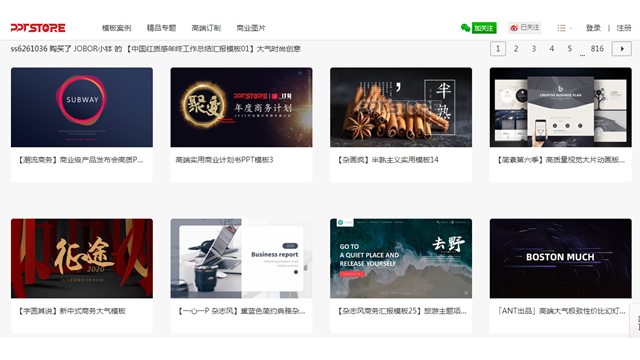Open the BOSTON MUCH template thumbnail

pyautogui.click(x=560, y=258)
